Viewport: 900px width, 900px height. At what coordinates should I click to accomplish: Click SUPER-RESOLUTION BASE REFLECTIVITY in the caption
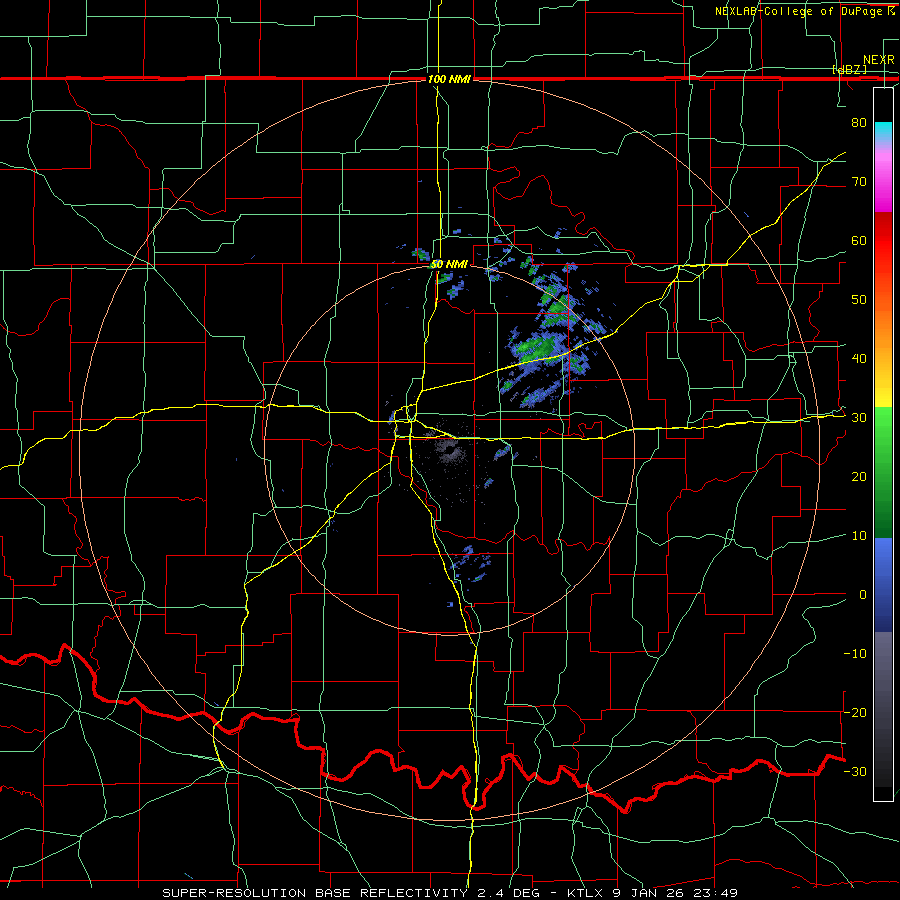314,893
